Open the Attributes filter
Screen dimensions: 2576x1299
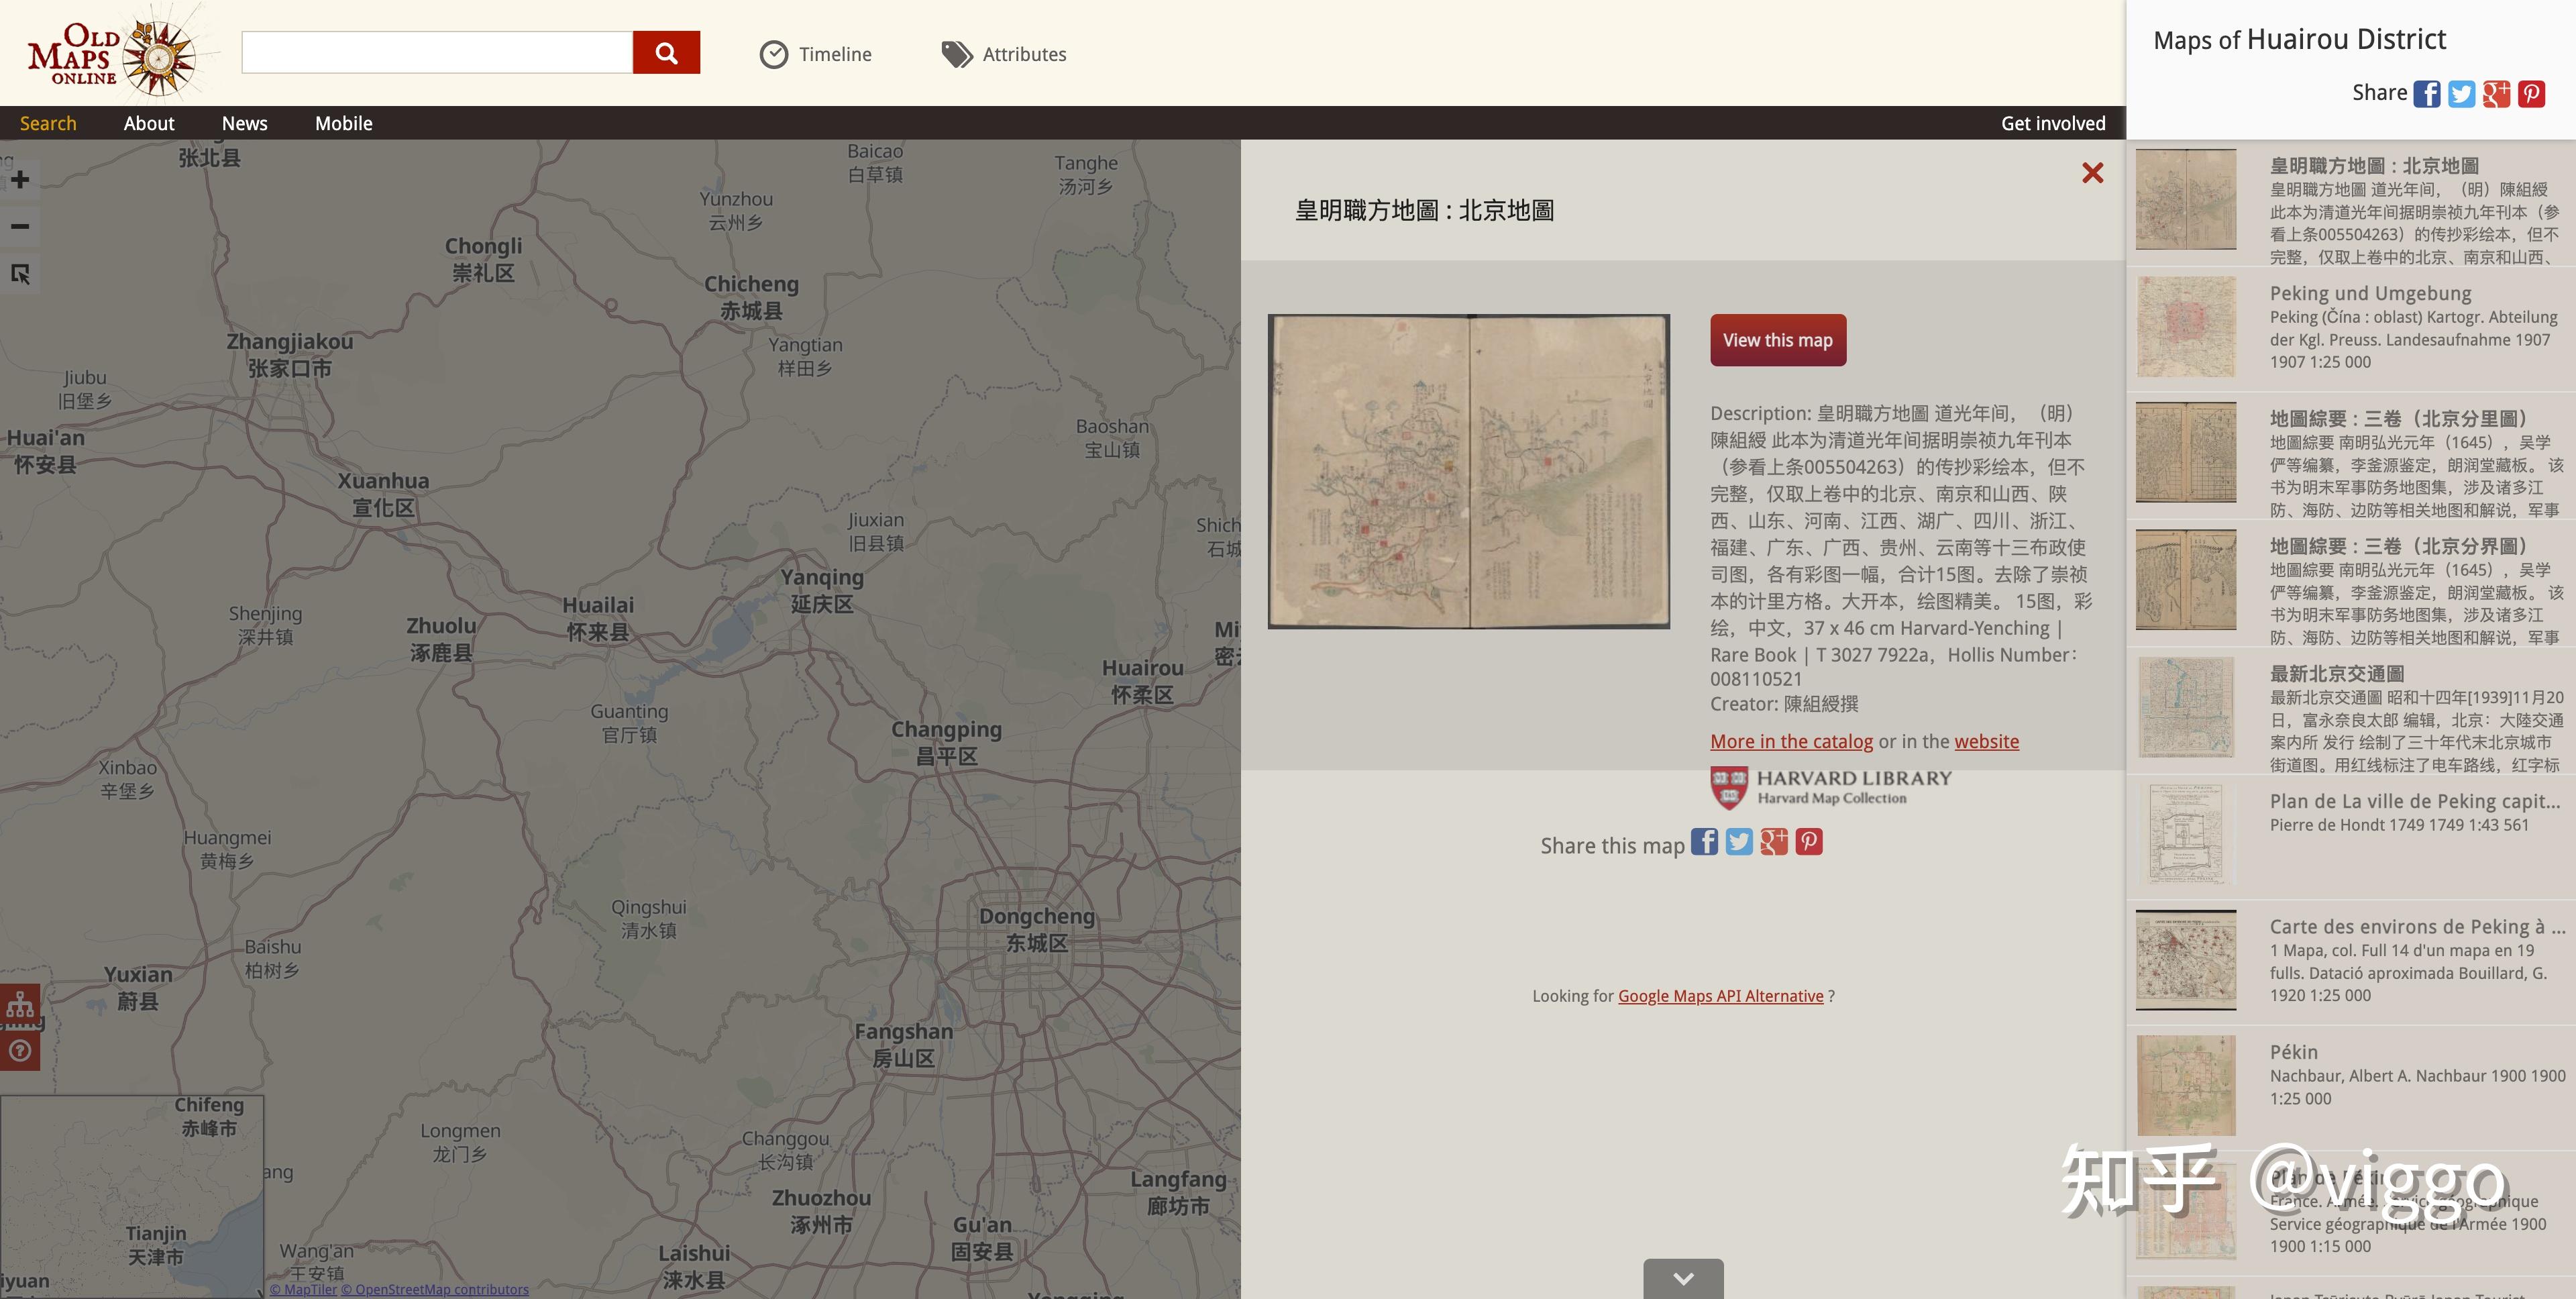coord(1004,54)
